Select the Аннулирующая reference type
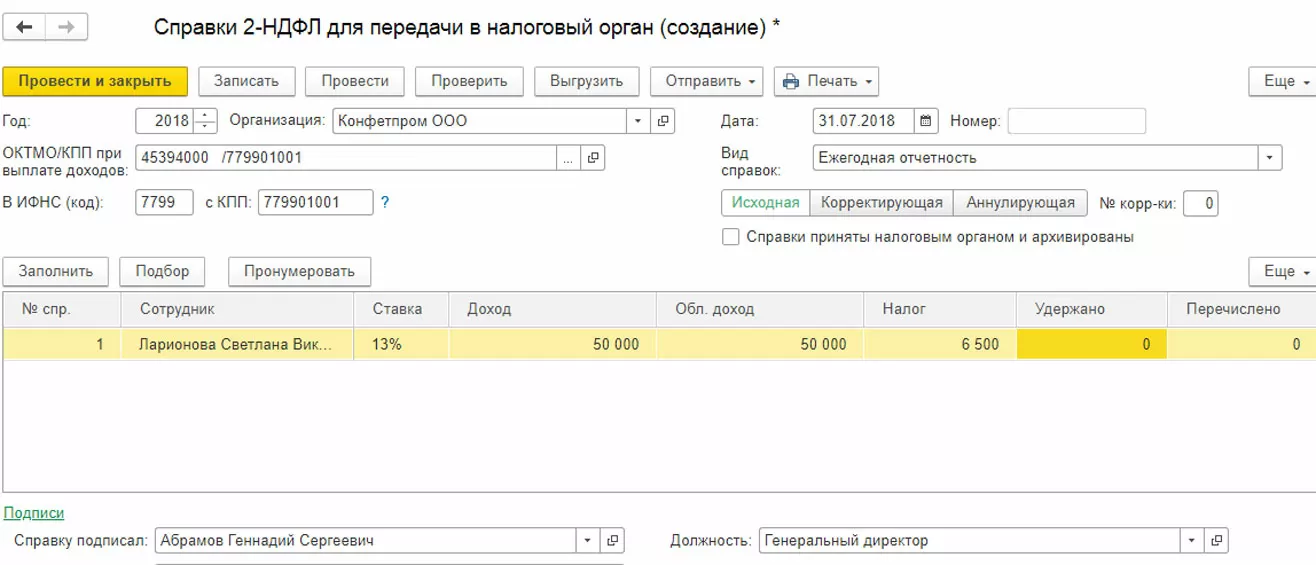1316x565 pixels. coord(1020,203)
